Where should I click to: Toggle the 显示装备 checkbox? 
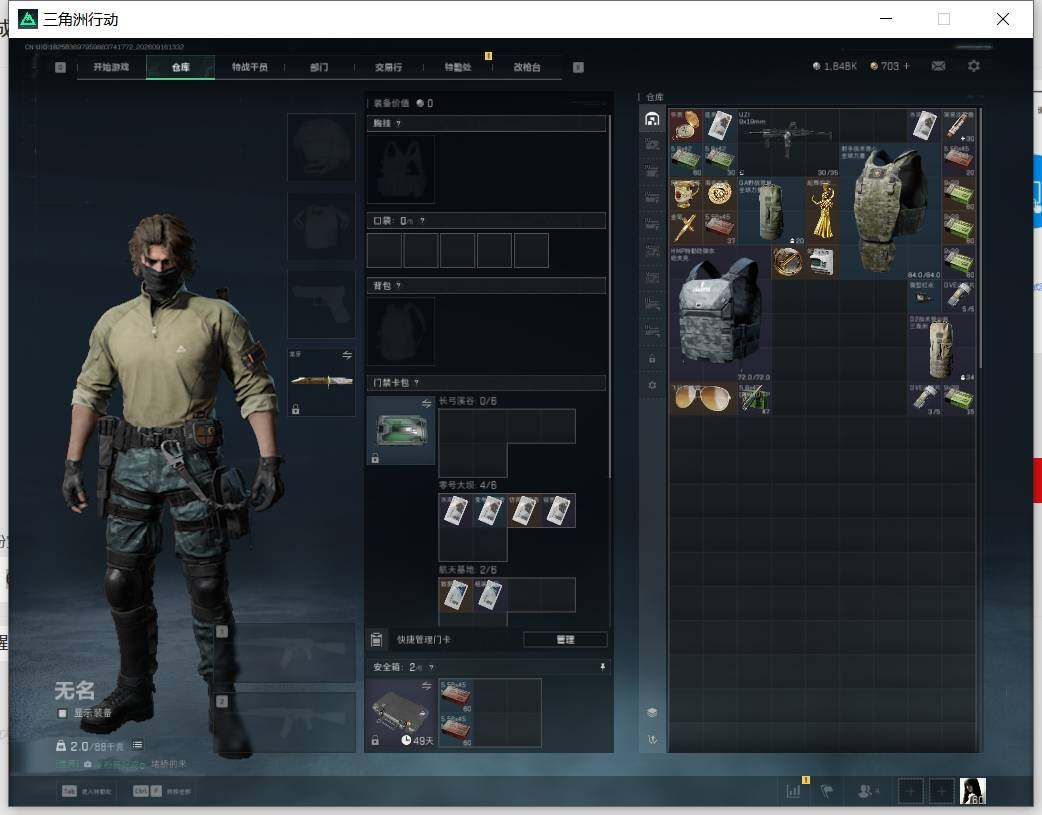click(x=62, y=713)
